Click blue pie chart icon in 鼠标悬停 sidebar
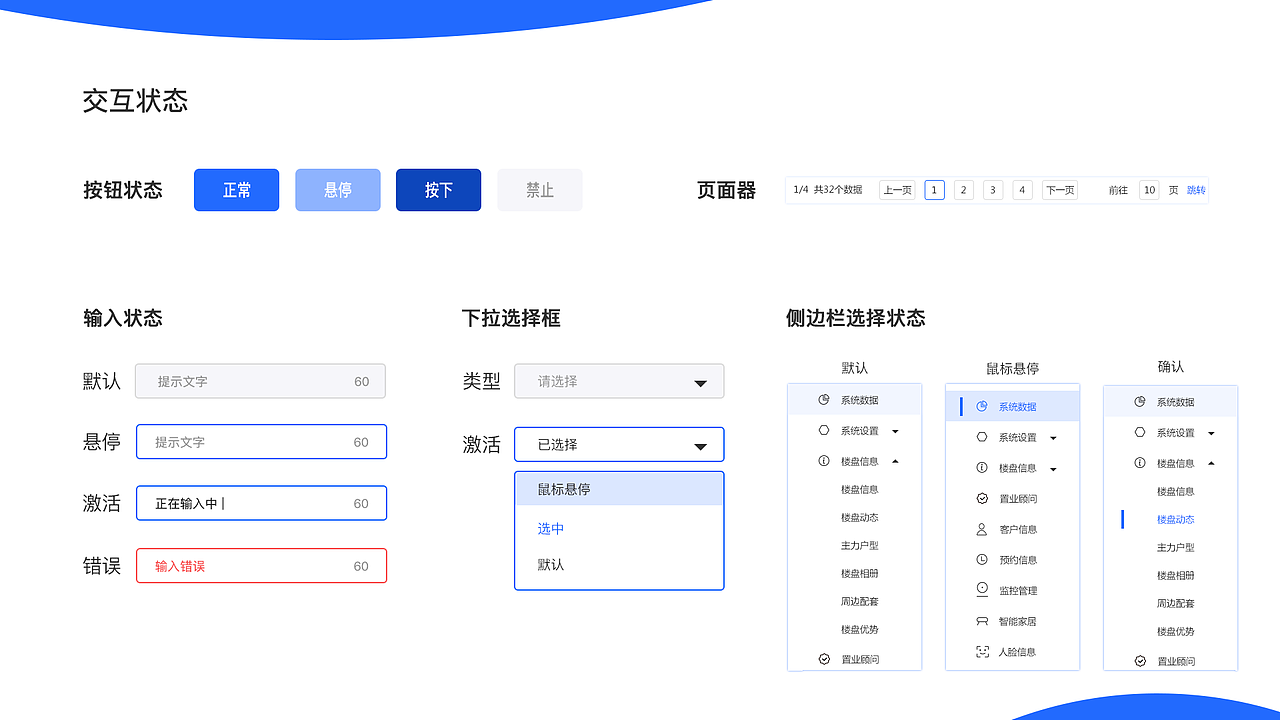Viewport: 1280px width, 720px height. tap(982, 406)
